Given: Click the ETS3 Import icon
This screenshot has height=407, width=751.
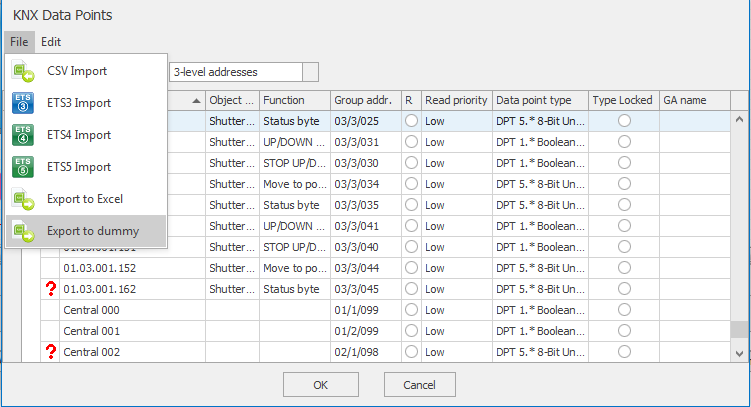Looking at the screenshot, I should [x=23, y=103].
